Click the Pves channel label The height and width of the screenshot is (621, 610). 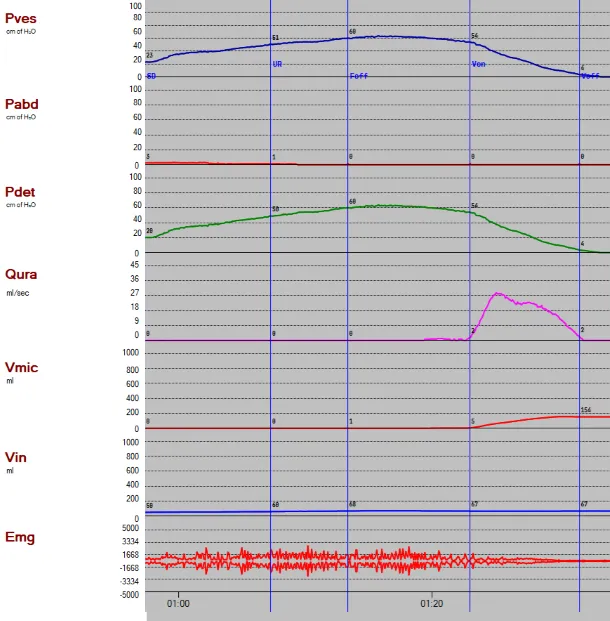click(21, 18)
